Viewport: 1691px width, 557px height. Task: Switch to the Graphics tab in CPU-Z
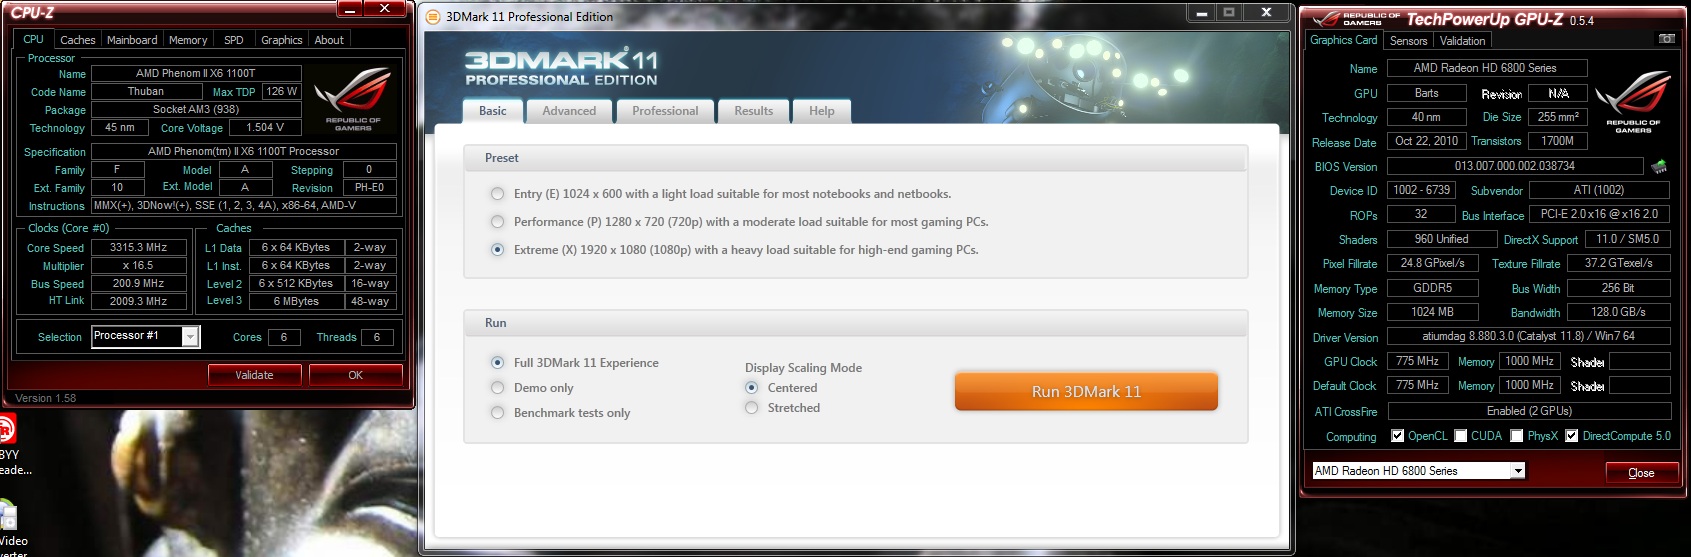tap(282, 40)
